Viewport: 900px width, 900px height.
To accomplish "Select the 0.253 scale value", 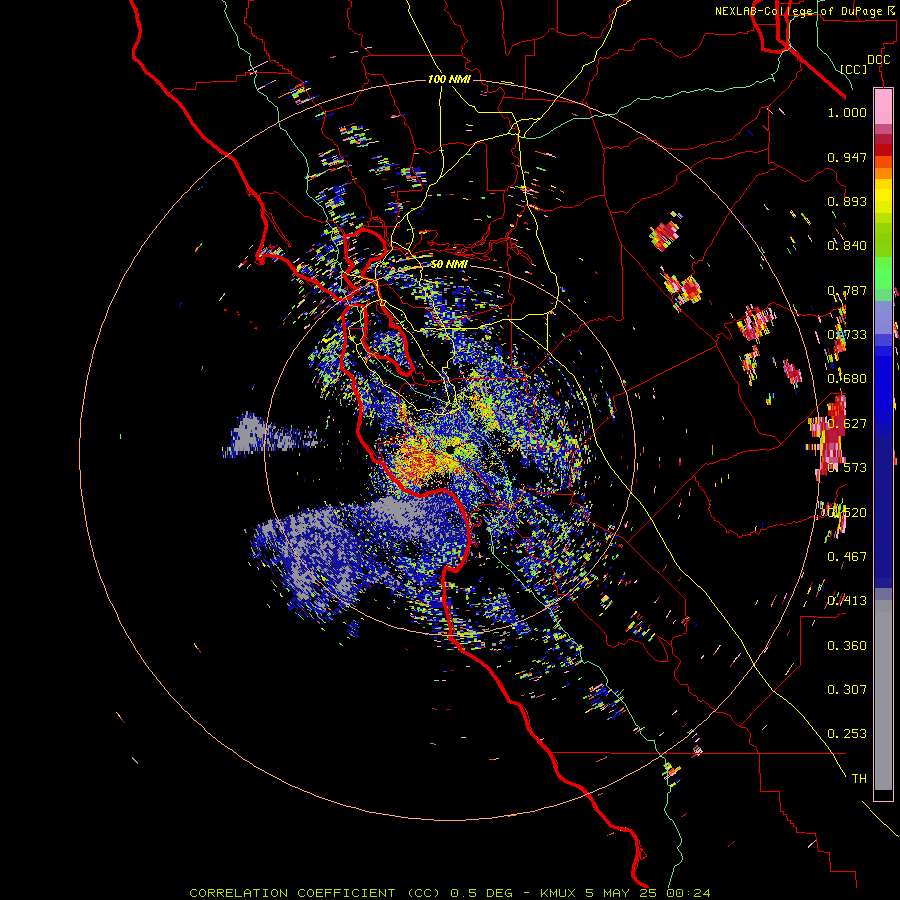I will tap(847, 734).
